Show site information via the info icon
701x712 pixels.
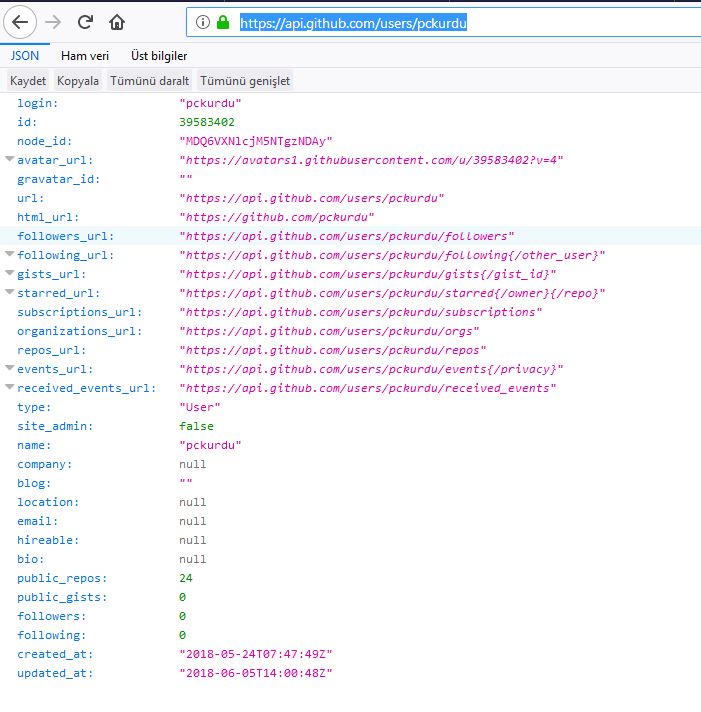coord(202,22)
